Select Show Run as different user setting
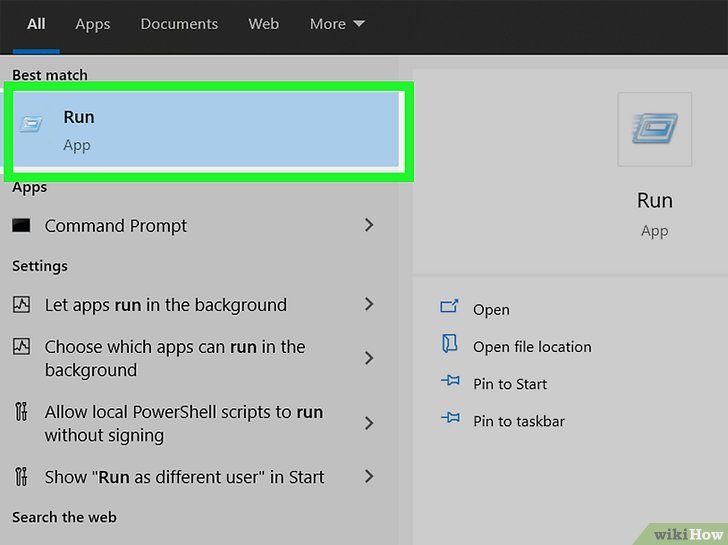Image resolution: width=728 pixels, height=545 pixels. coord(184,477)
